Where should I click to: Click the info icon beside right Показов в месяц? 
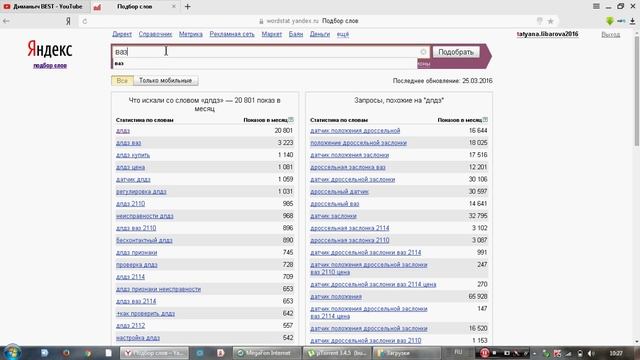point(485,120)
